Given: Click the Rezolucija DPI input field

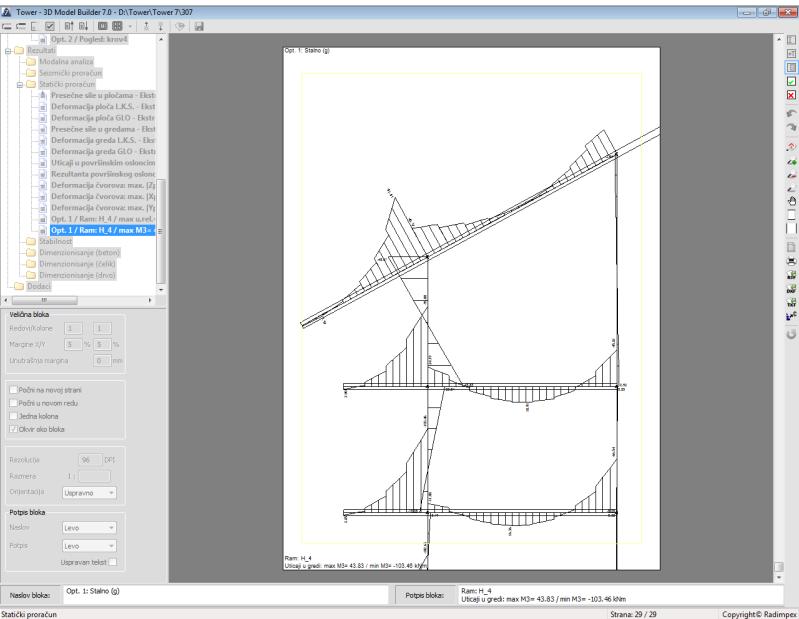Looking at the screenshot, I should click(90, 460).
